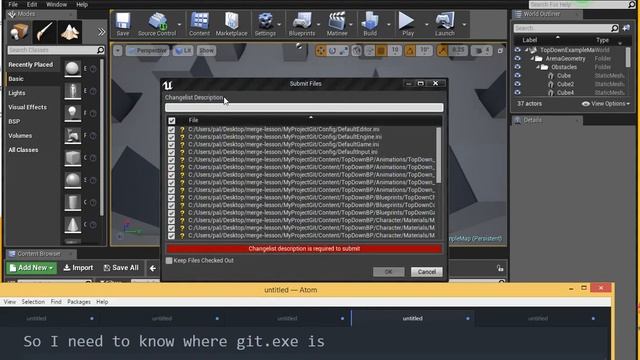Open the Settings toolbar icon
This screenshot has height=360, width=640.
coord(265,24)
